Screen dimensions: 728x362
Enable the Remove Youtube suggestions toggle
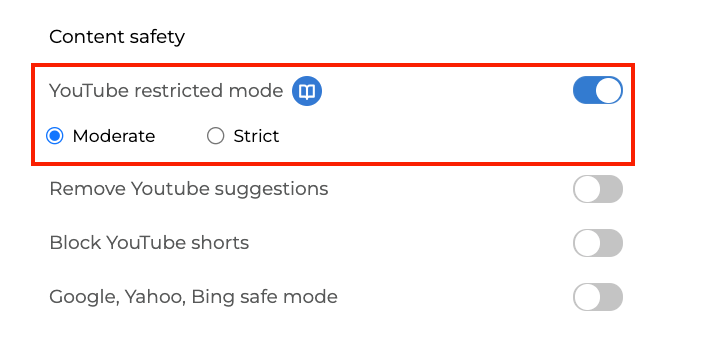pos(598,189)
